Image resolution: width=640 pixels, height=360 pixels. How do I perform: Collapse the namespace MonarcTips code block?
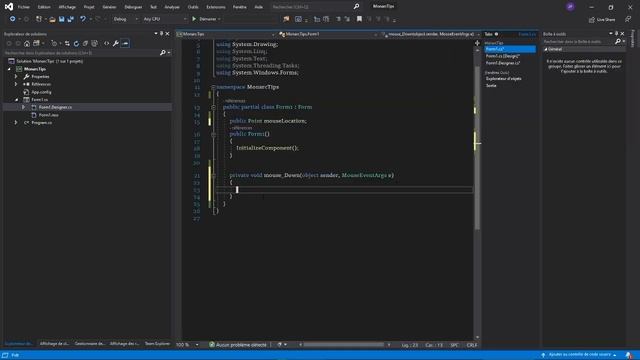pos(213,87)
